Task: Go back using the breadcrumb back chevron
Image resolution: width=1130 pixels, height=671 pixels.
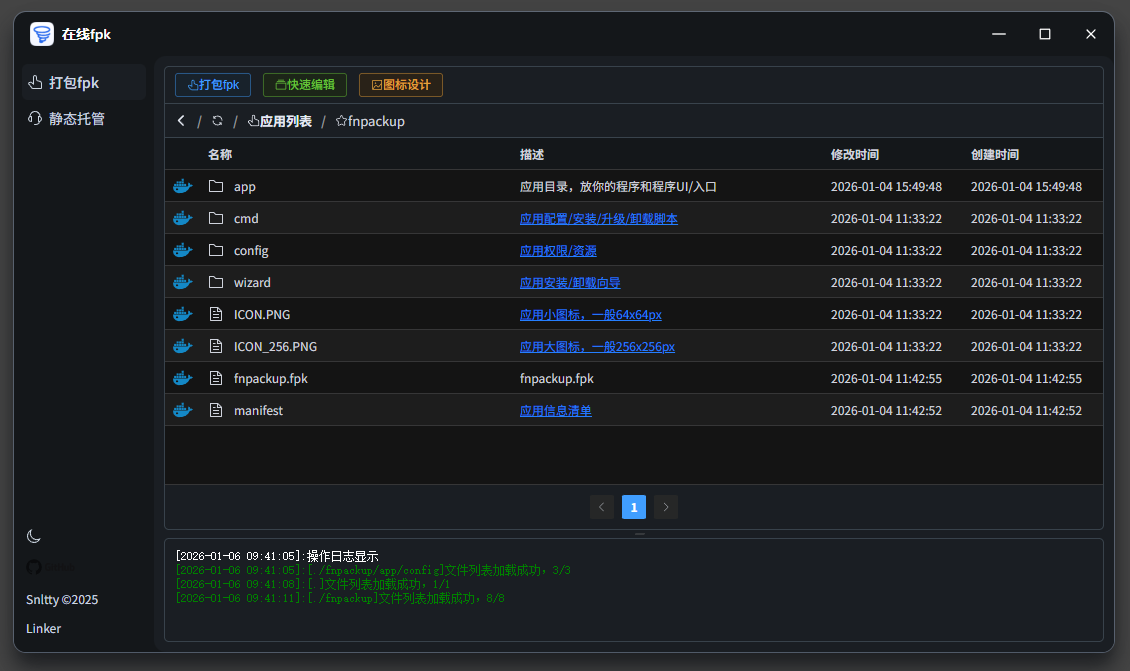Action: [x=181, y=120]
